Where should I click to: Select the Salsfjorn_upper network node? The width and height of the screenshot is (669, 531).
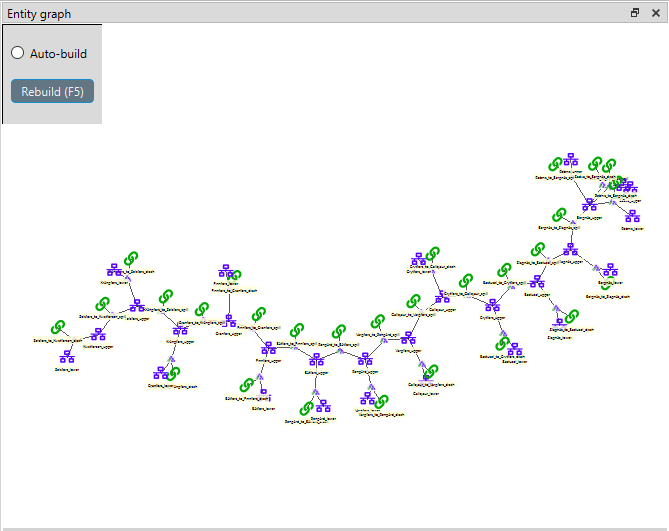[137, 305]
